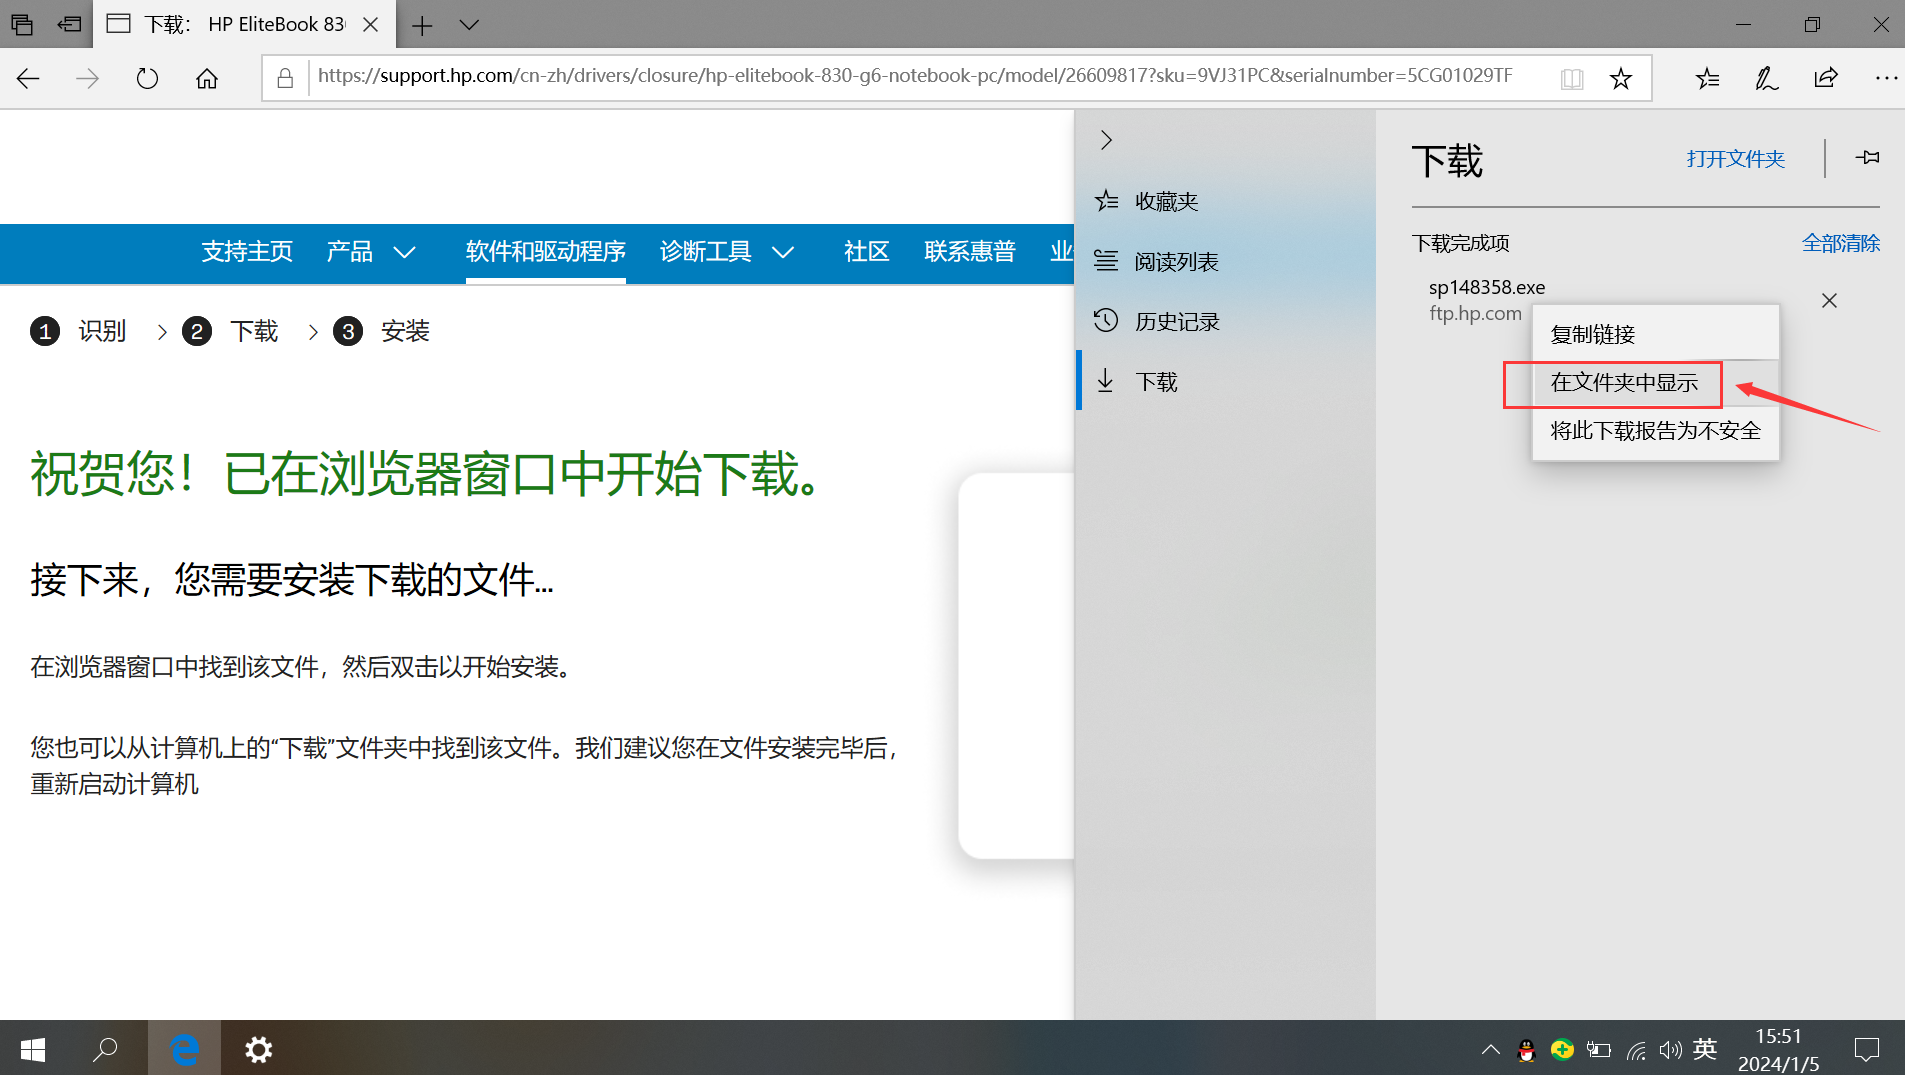Choose 在文件夹中显示 from context menu
1905x1075 pixels.
[x=1655, y=382]
